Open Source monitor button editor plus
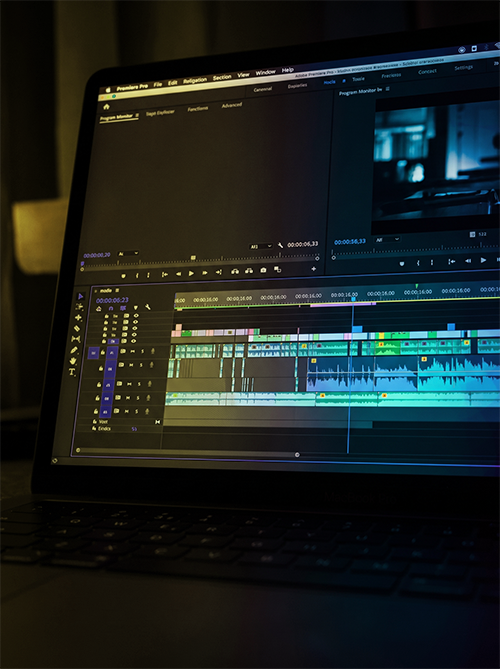Screen dimensions: 500x669 tap(314, 268)
